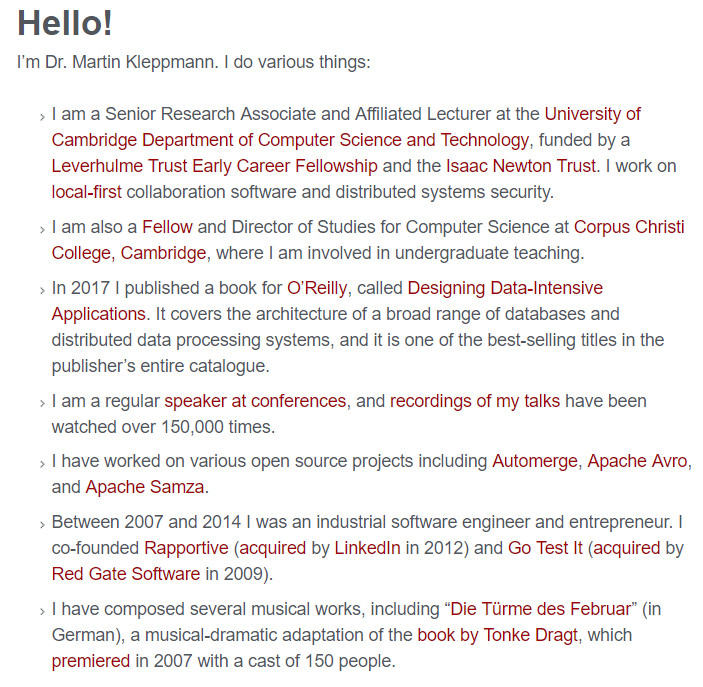Viewport: 703px width, 687px height.
Task: Click the Apache Samza link
Action: point(145,488)
